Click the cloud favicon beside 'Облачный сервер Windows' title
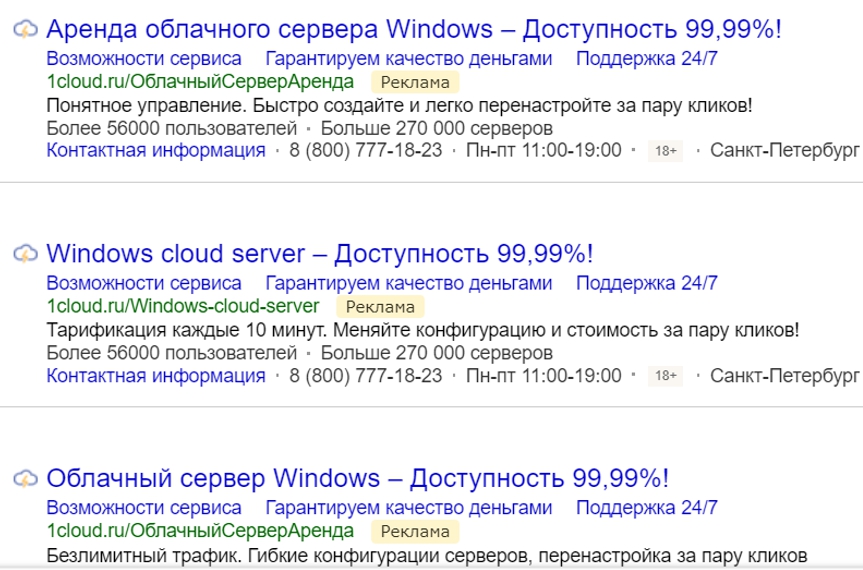 (26, 478)
